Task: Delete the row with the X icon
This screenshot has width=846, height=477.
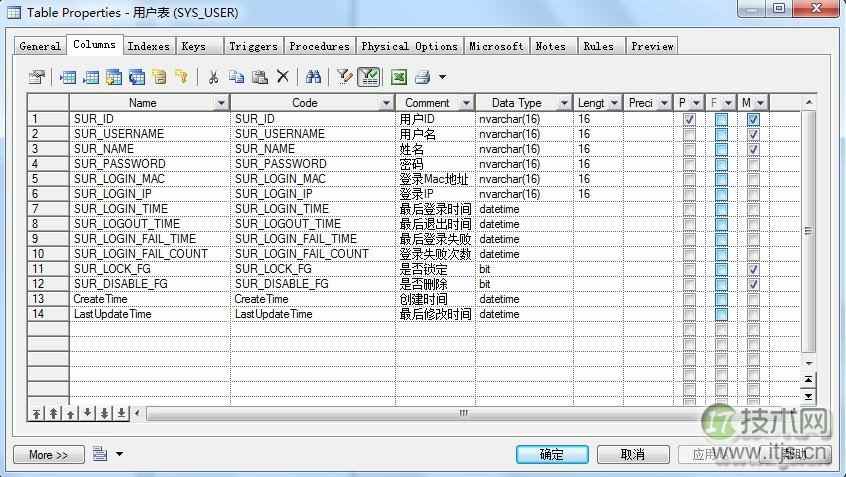Action: [x=283, y=76]
